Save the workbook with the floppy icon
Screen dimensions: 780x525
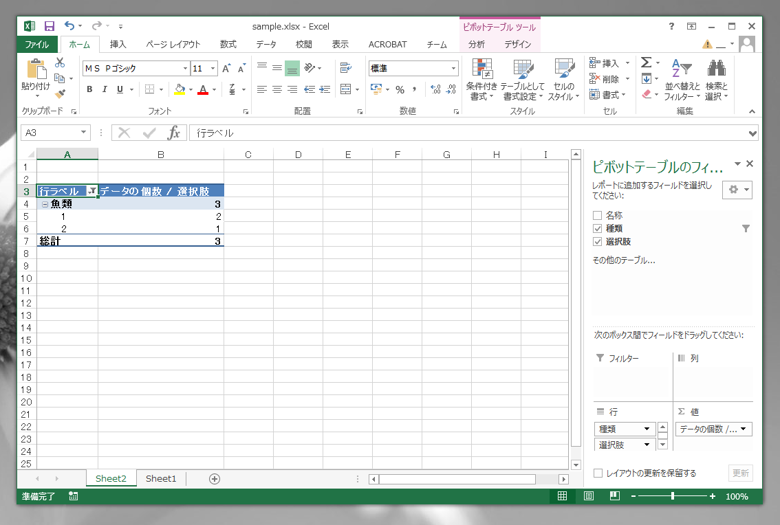pyautogui.click(x=49, y=26)
